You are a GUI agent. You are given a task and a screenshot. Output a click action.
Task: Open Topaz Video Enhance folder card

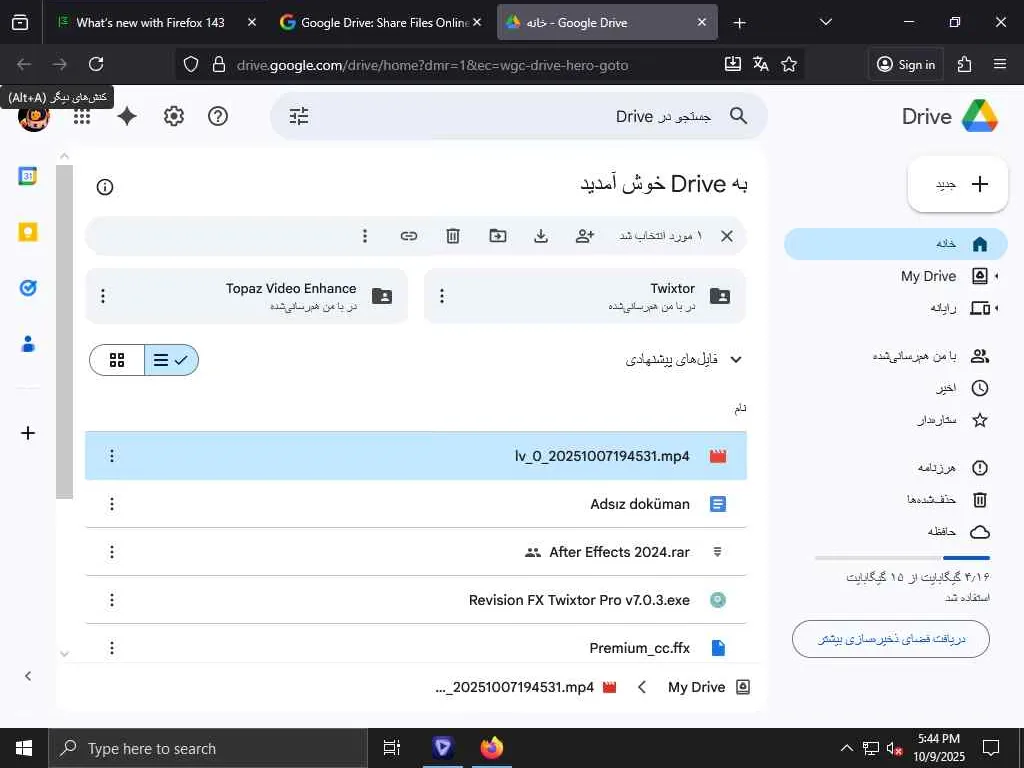click(247, 296)
